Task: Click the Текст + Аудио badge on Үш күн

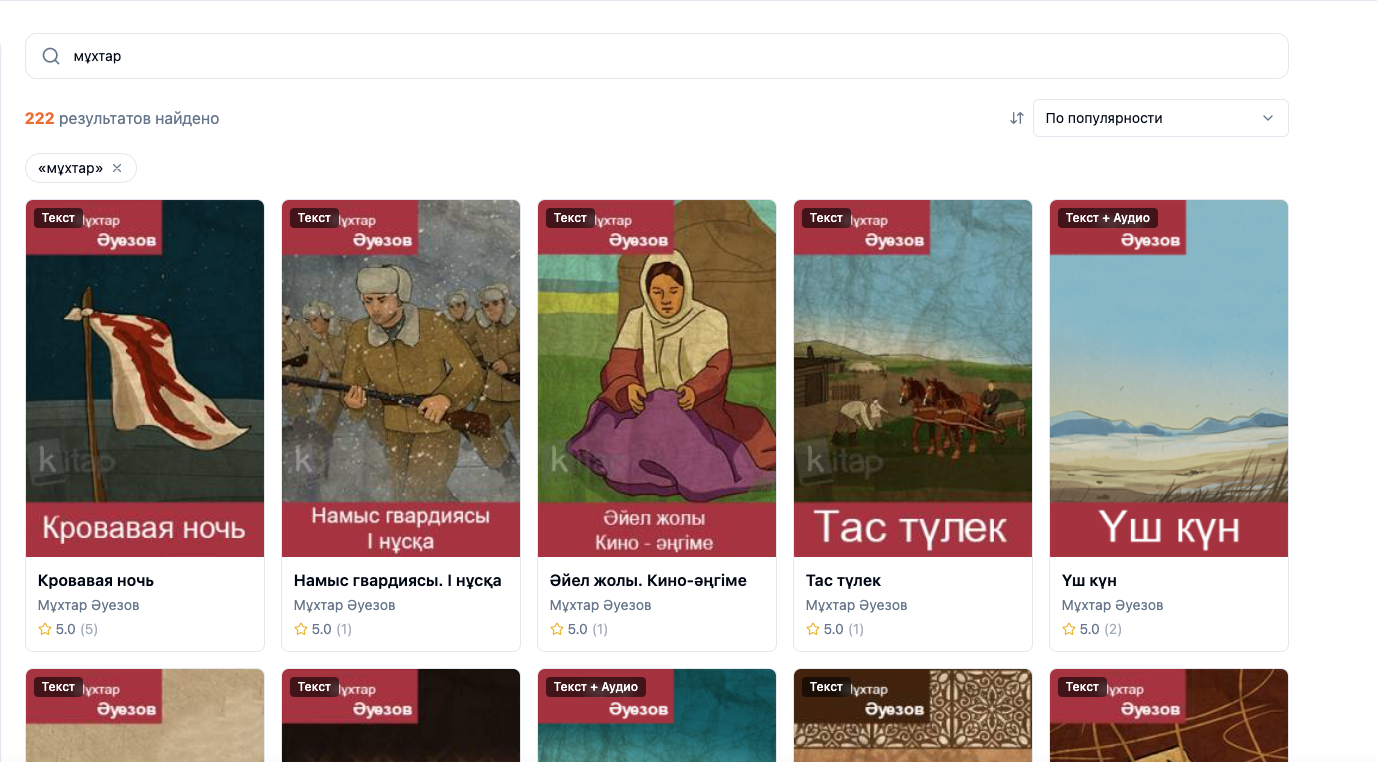Action: point(1108,218)
